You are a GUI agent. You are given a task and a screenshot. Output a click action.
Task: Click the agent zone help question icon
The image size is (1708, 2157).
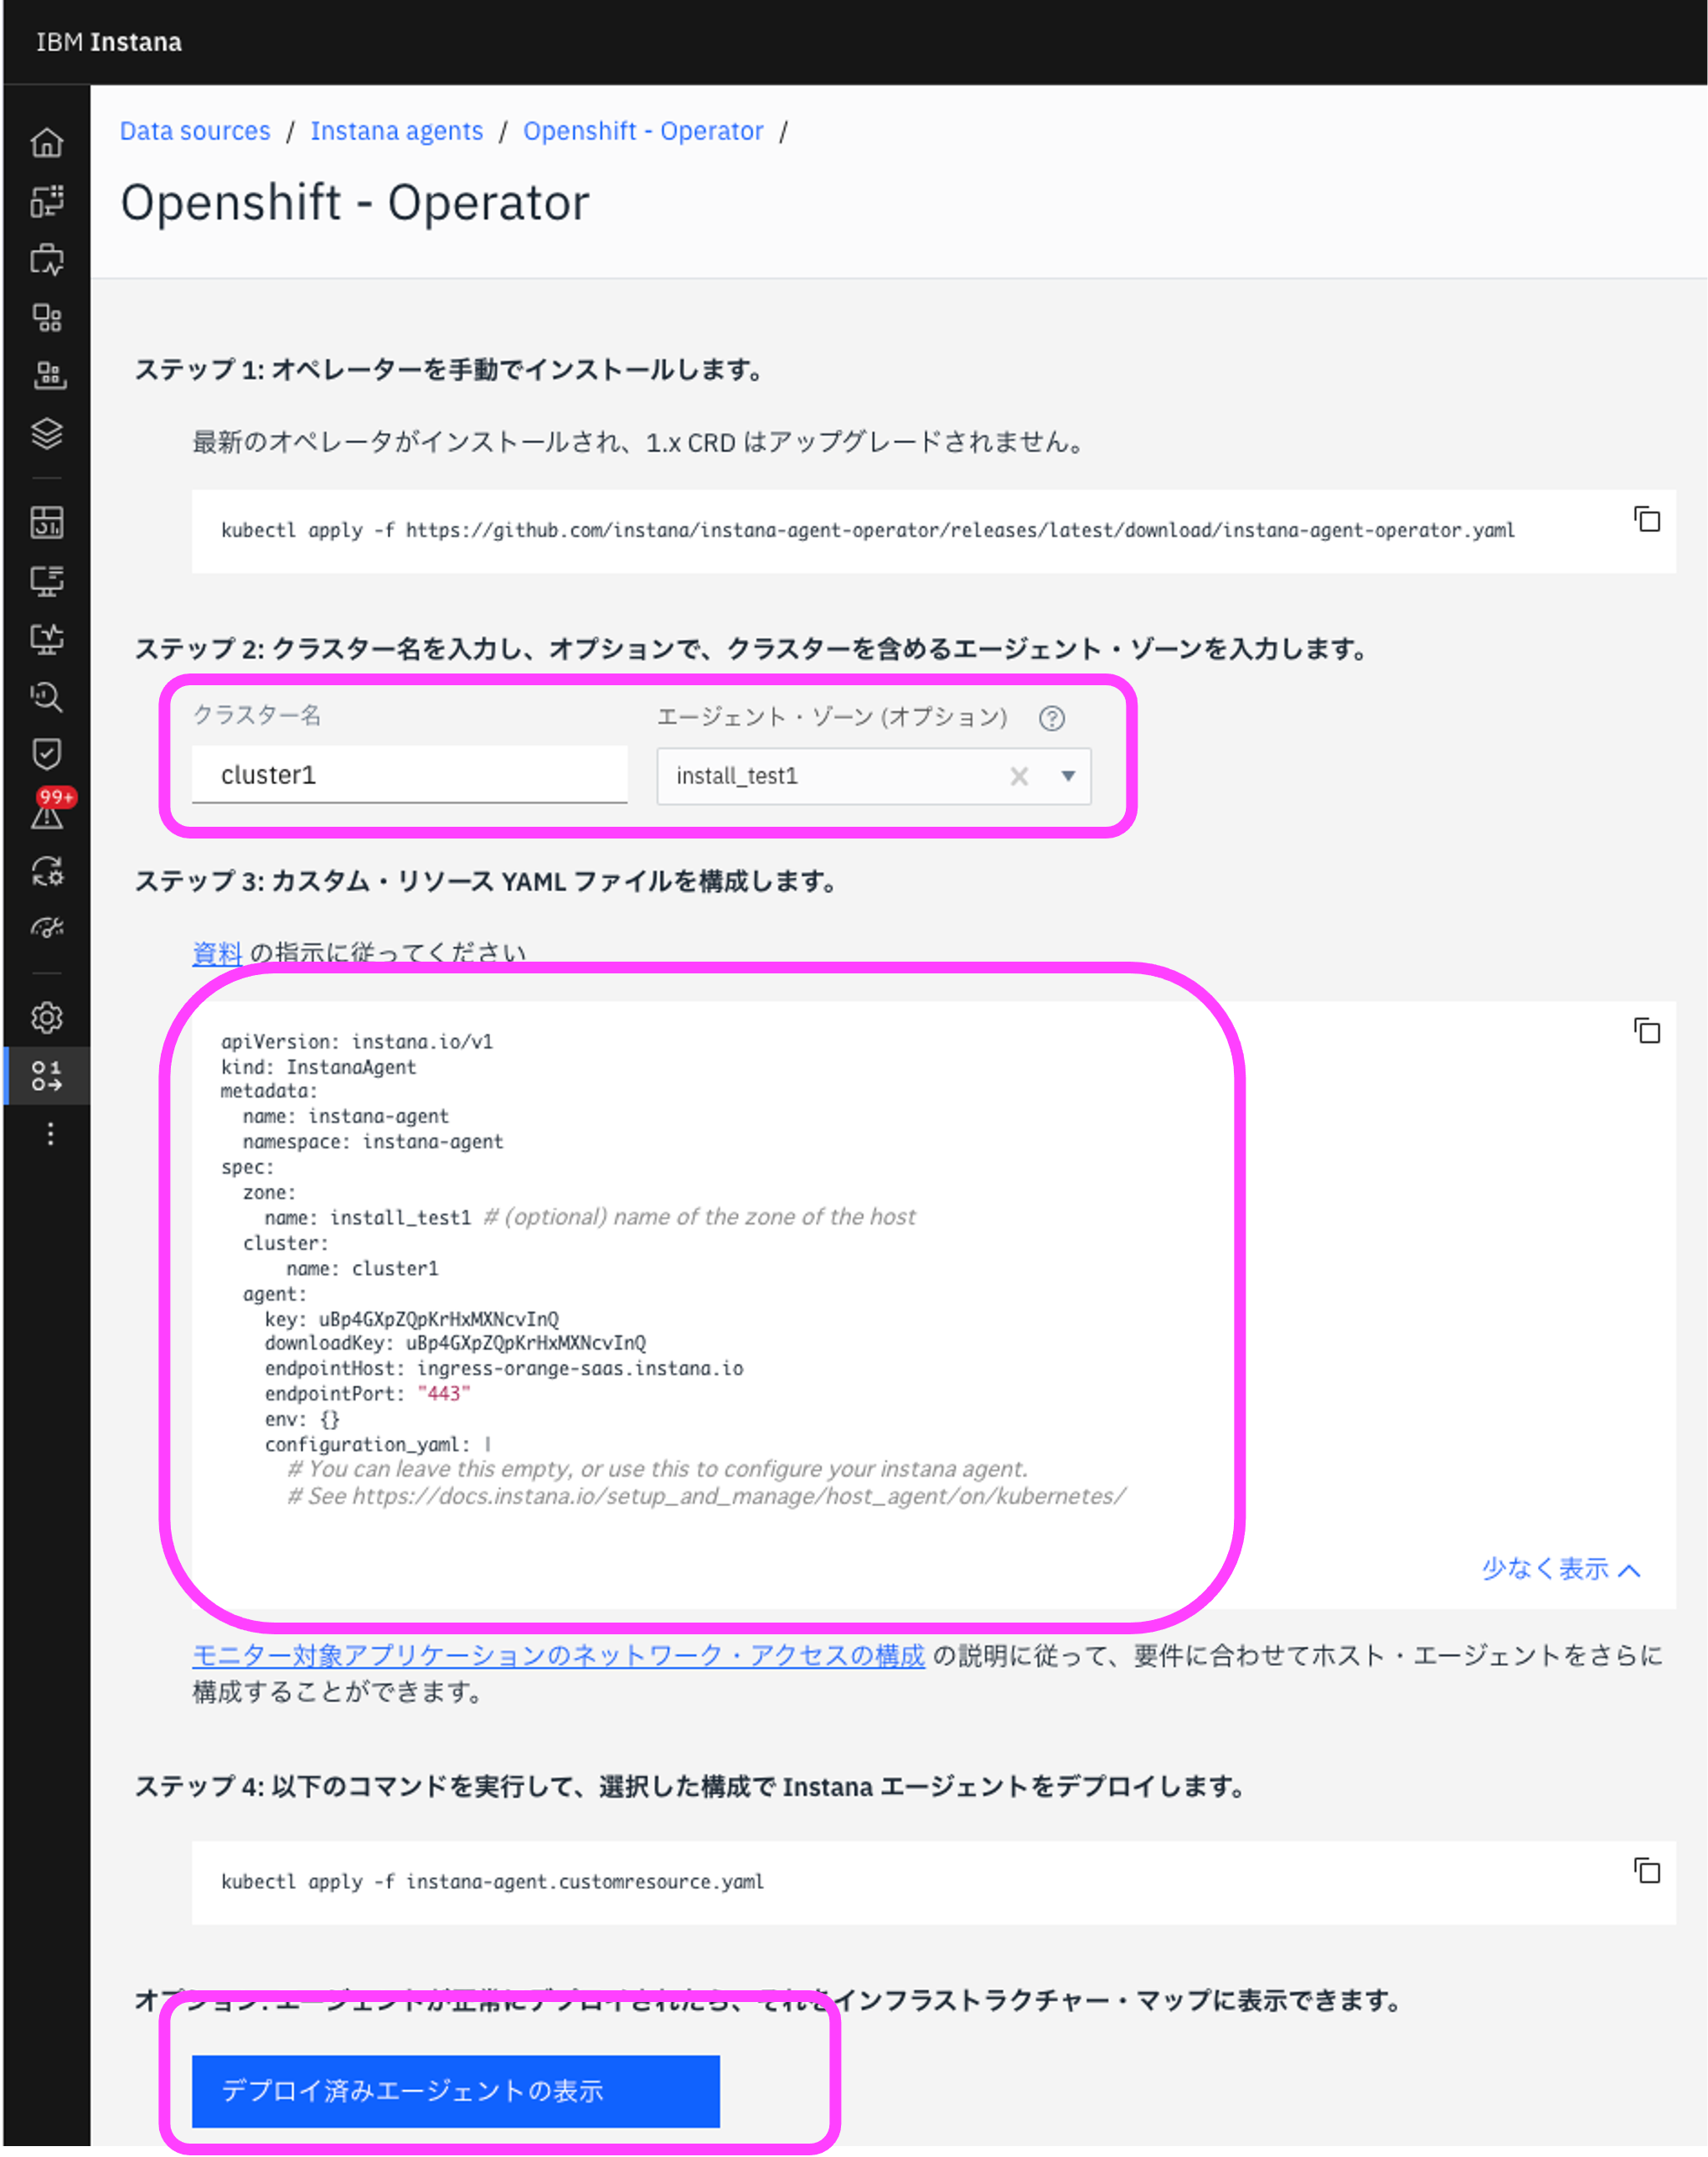point(1051,718)
